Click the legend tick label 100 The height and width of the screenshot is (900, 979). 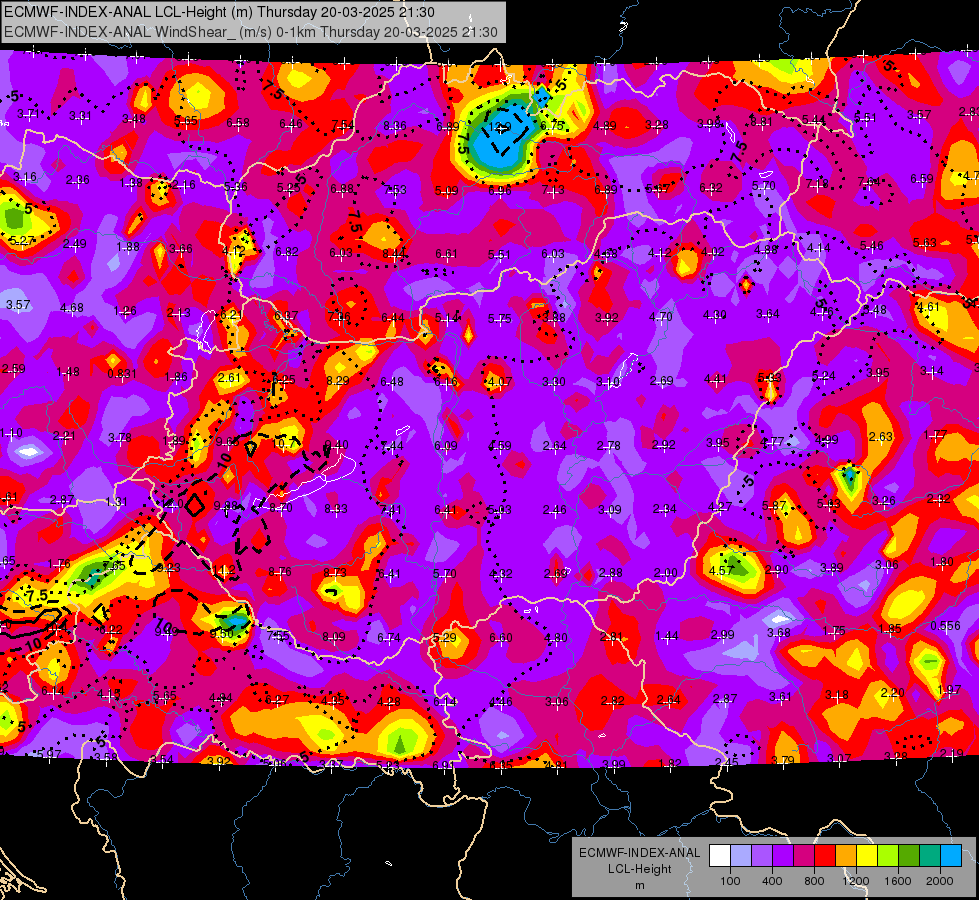pos(730,881)
